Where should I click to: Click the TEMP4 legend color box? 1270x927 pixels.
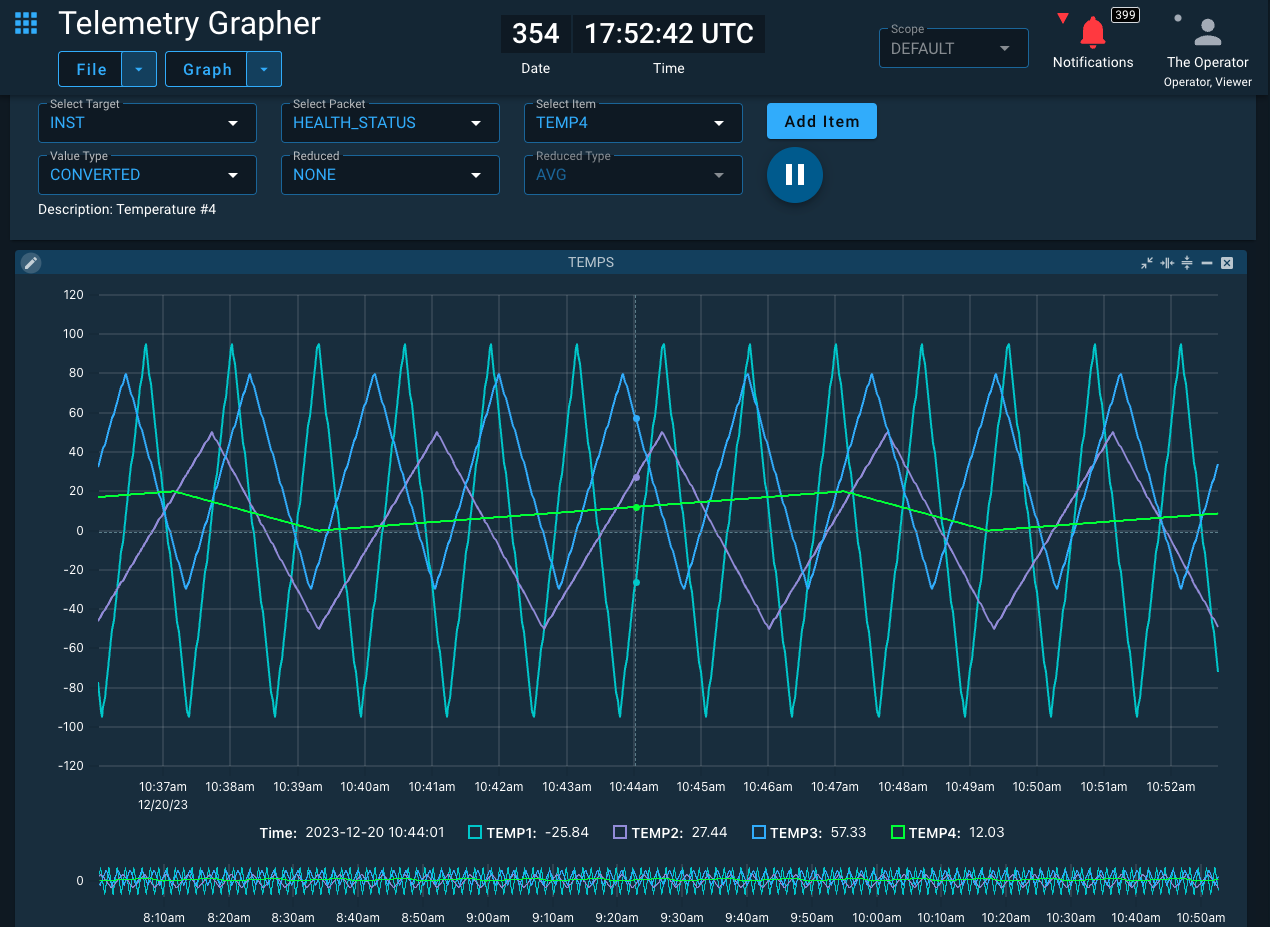coord(898,832)
